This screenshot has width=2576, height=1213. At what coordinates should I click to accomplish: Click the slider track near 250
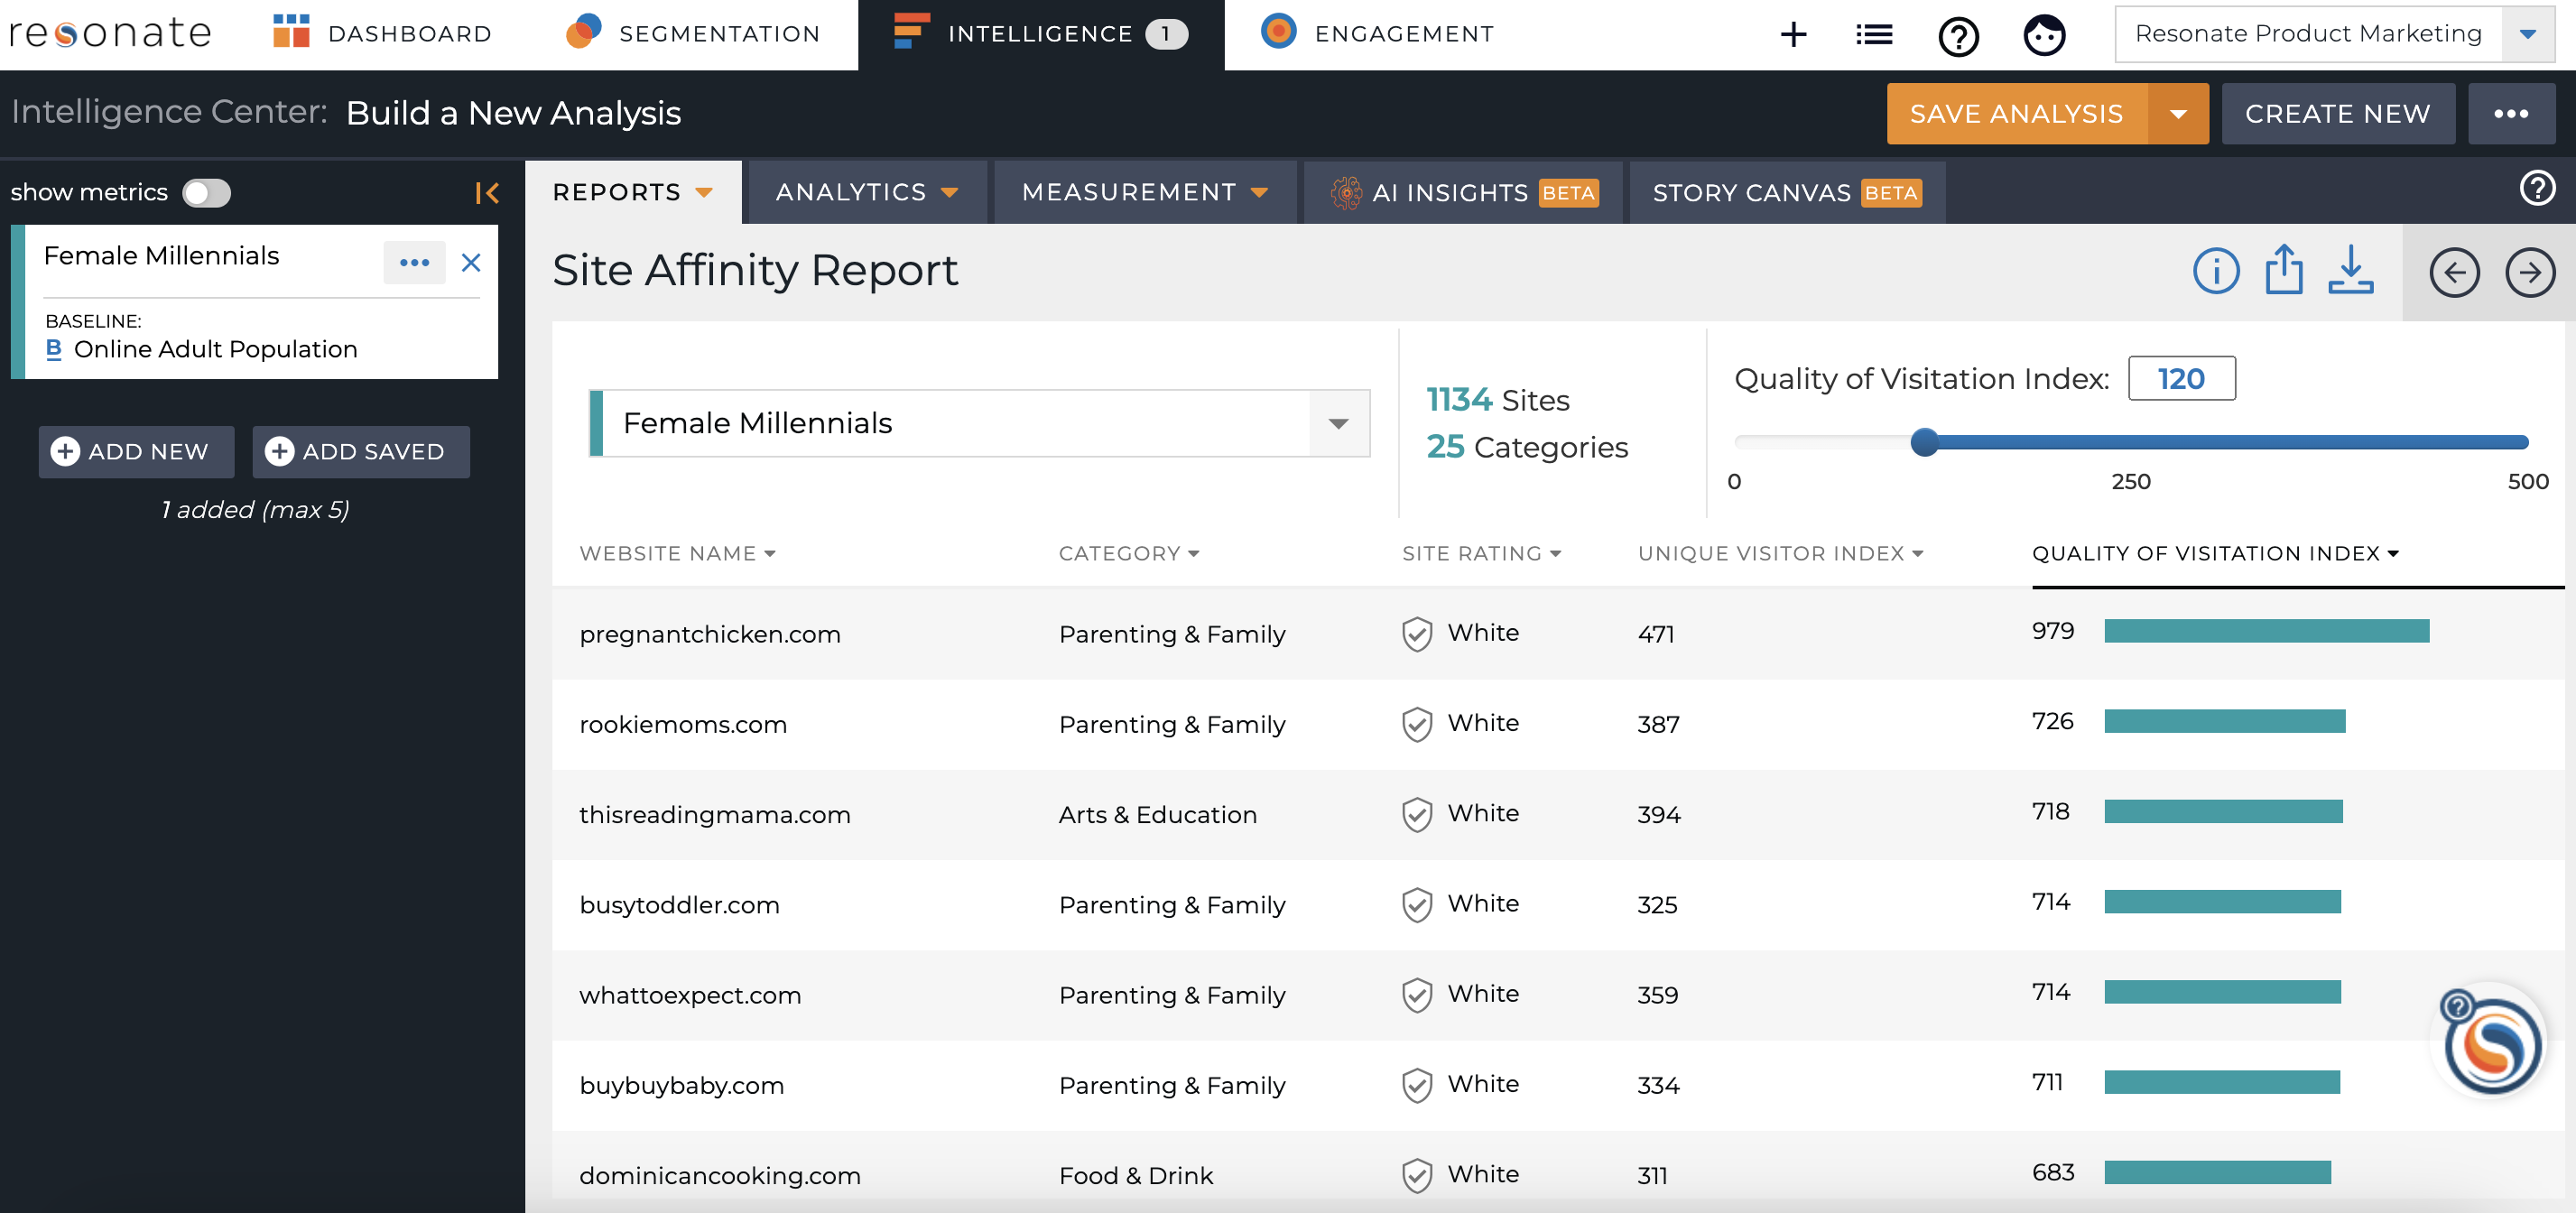(2130, 442)
